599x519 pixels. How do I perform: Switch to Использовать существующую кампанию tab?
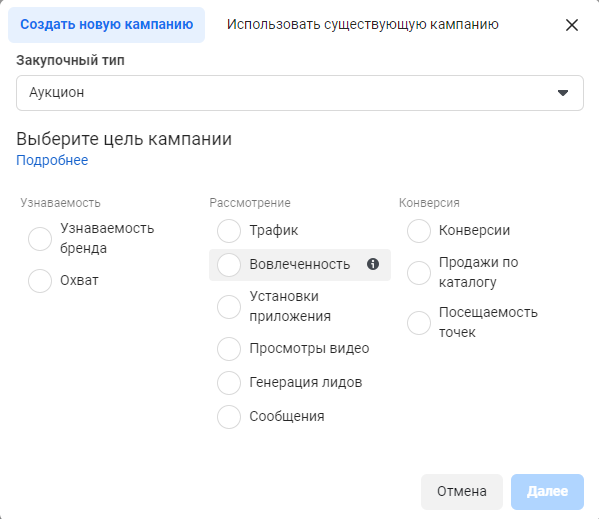(x=363, y=25)
